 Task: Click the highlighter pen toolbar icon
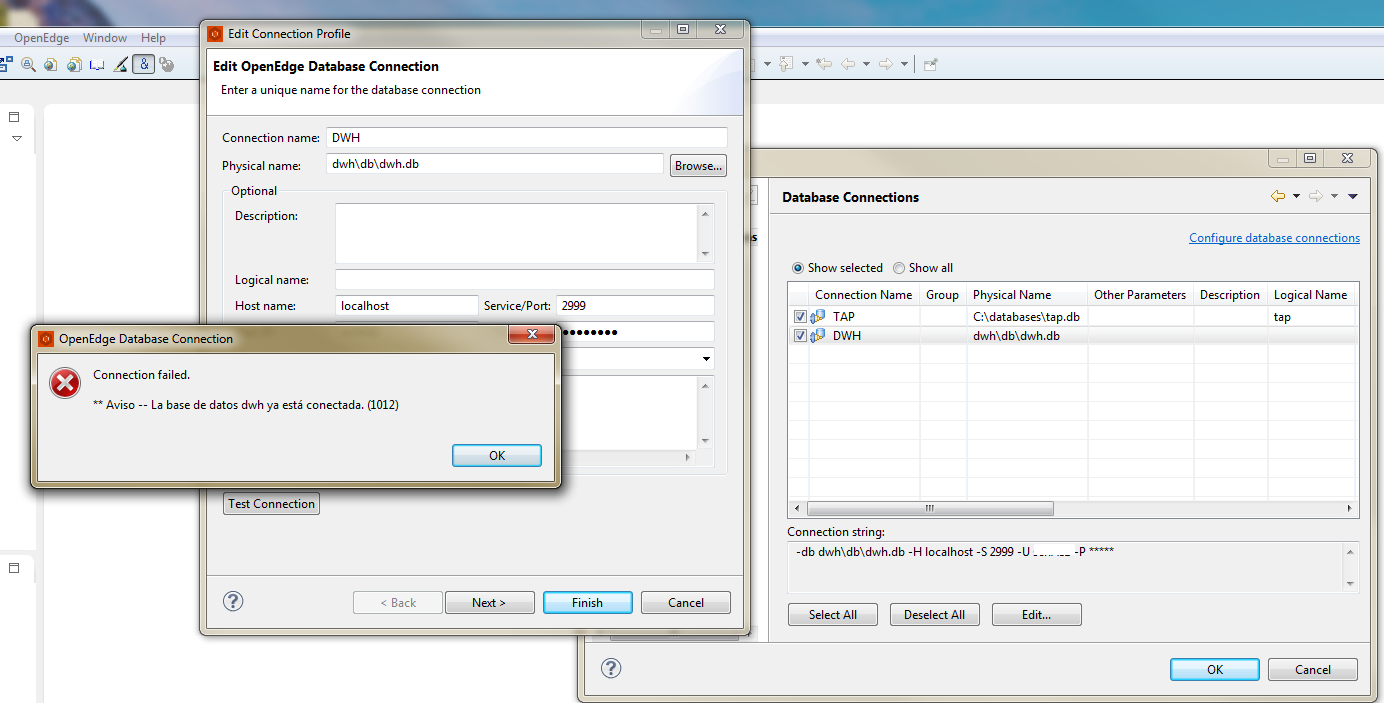(121, 65)
